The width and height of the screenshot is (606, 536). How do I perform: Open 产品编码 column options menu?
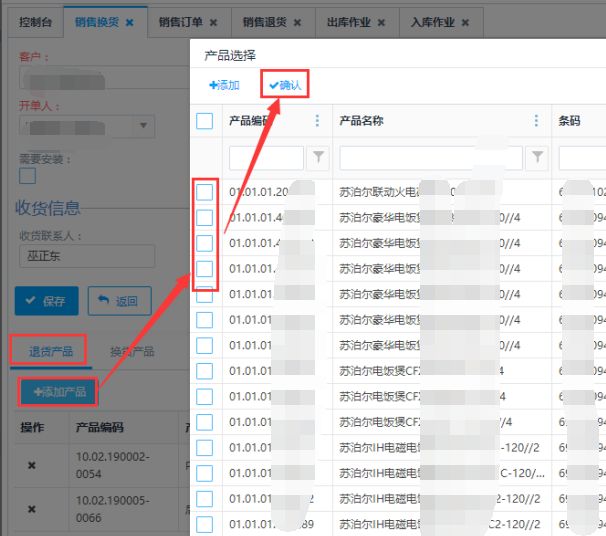click(318, 121)
